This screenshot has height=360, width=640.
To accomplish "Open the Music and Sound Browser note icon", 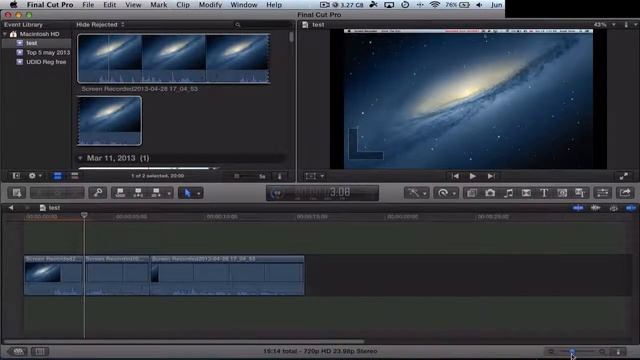I will click(x=508, y=193).
